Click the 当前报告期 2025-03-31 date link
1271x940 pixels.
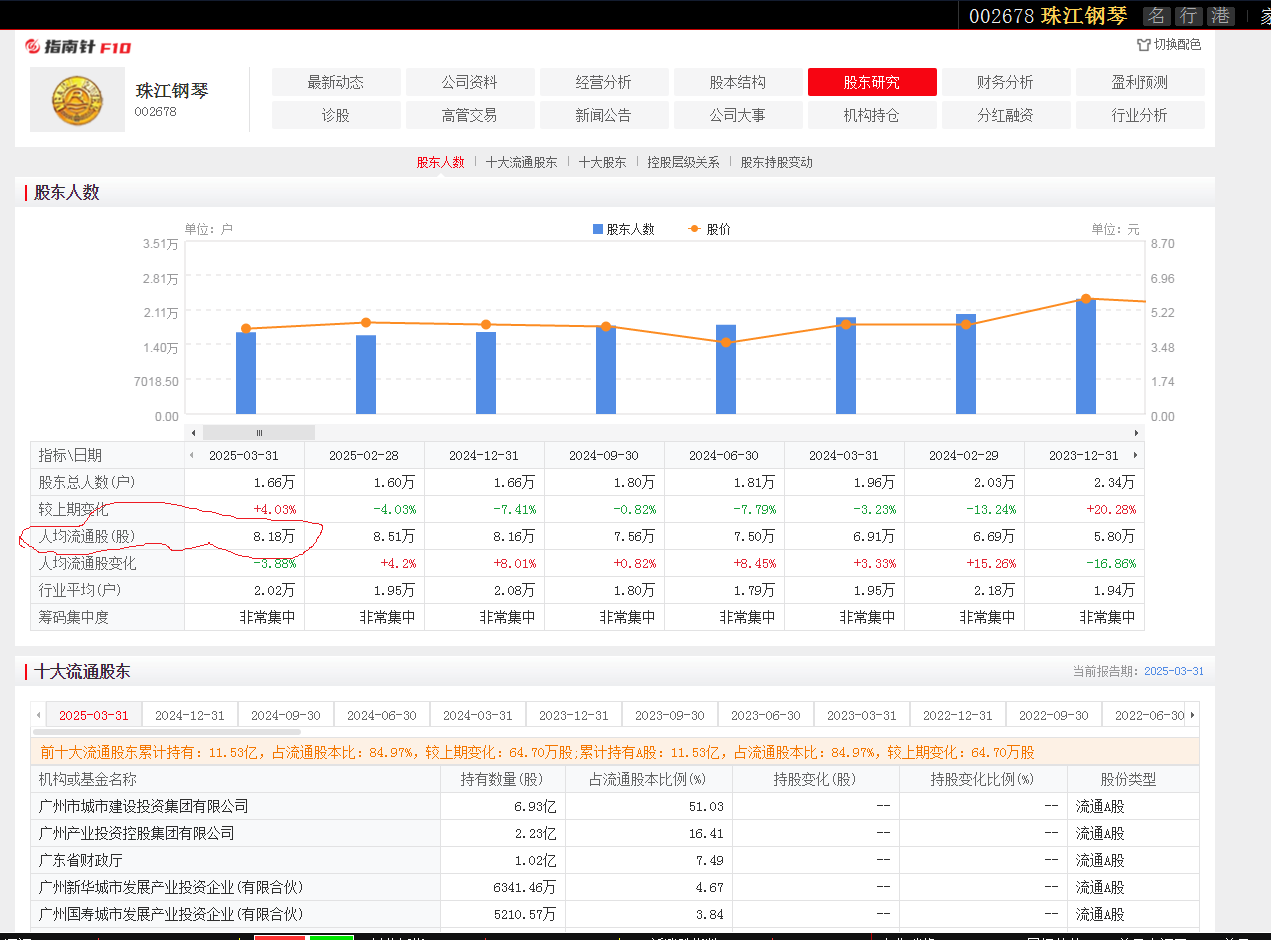(x=1174, y=671)
